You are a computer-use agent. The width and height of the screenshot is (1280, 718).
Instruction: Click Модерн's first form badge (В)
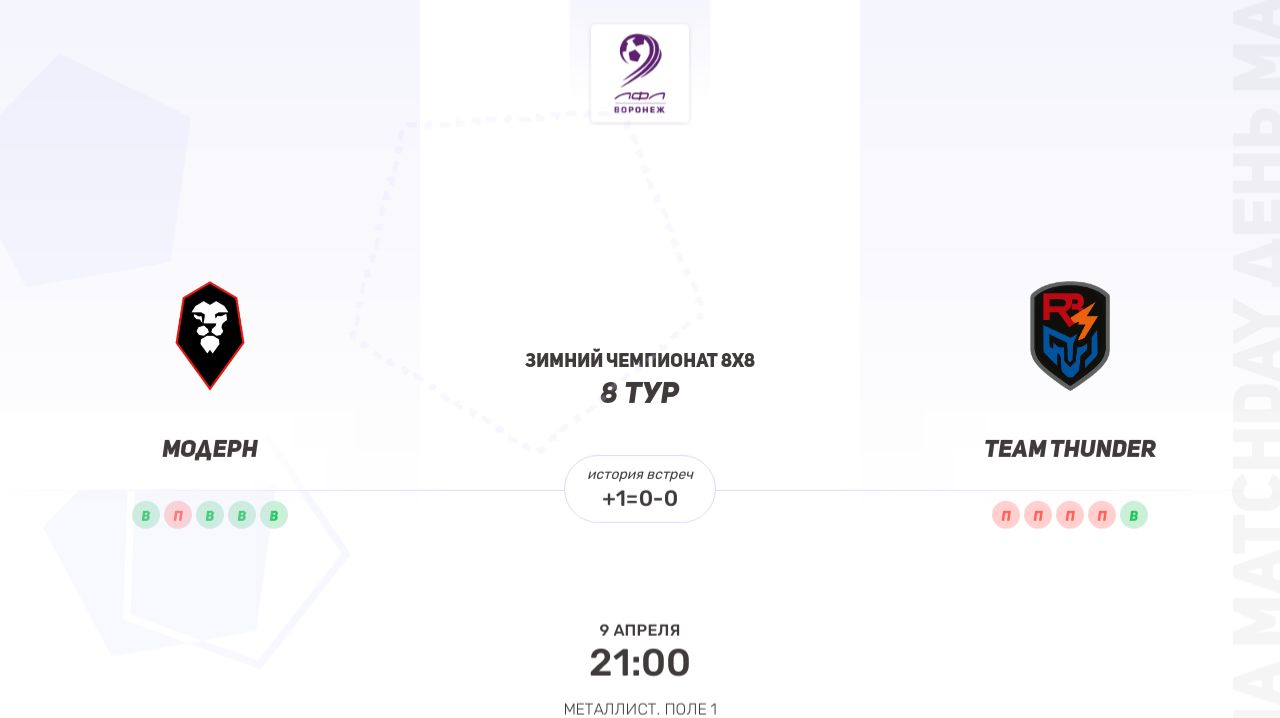click(x=146, y=515)
